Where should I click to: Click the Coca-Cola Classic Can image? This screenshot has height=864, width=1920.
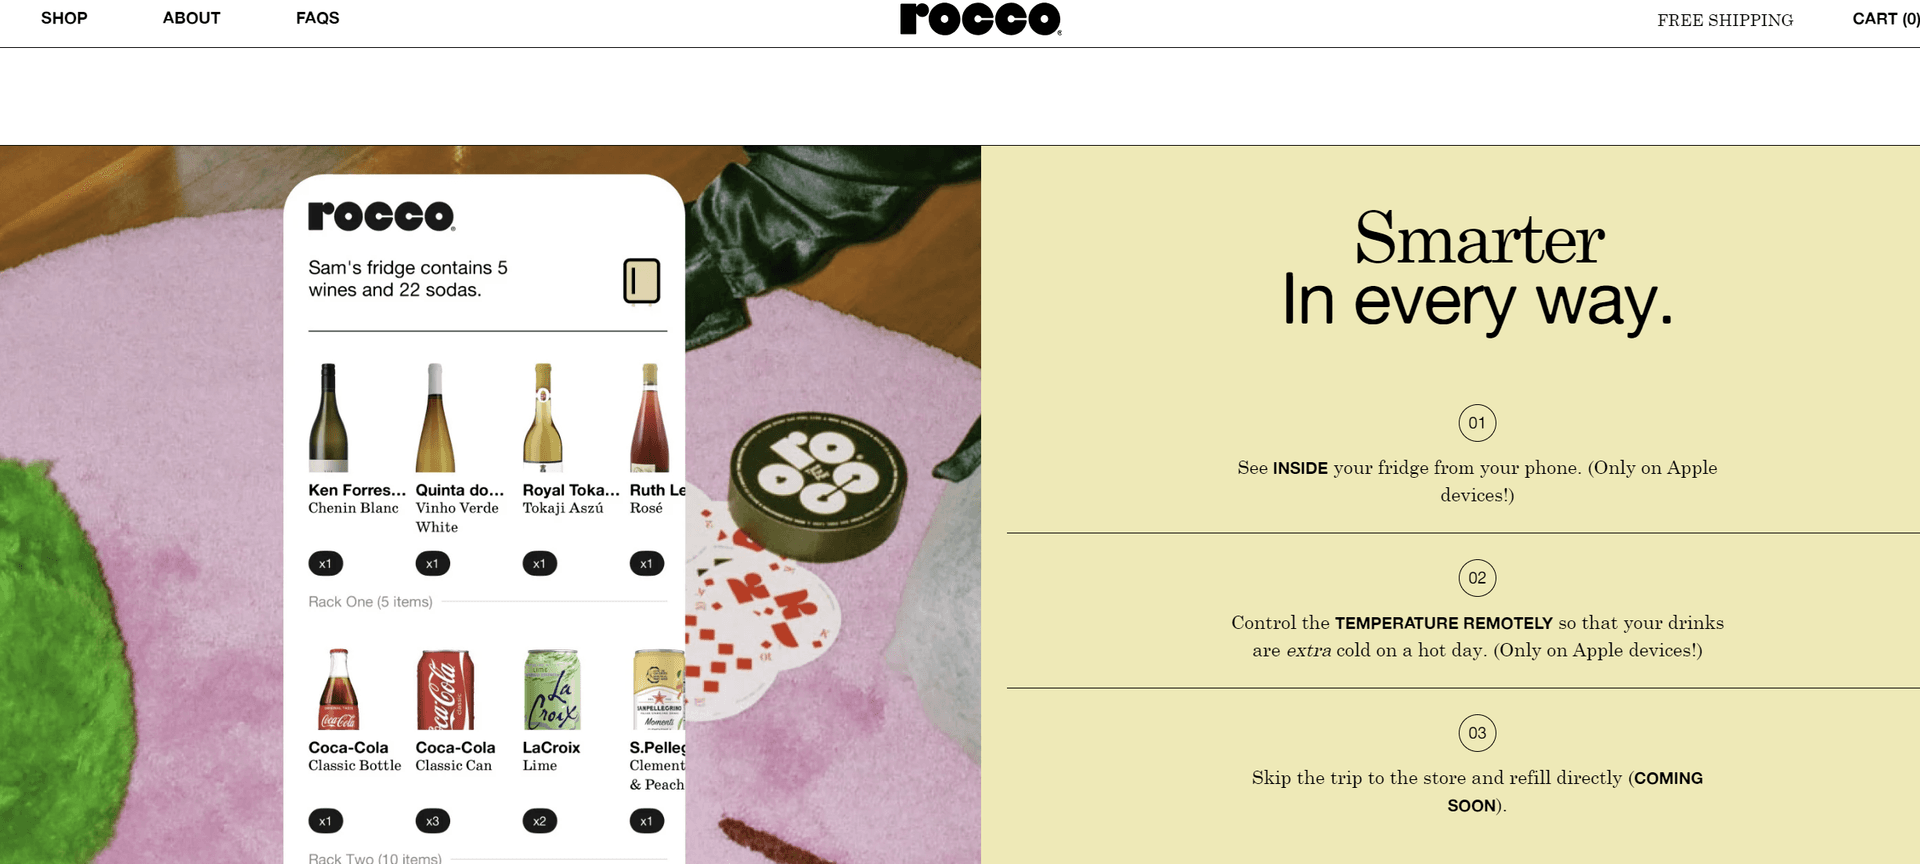coord(445,689)
